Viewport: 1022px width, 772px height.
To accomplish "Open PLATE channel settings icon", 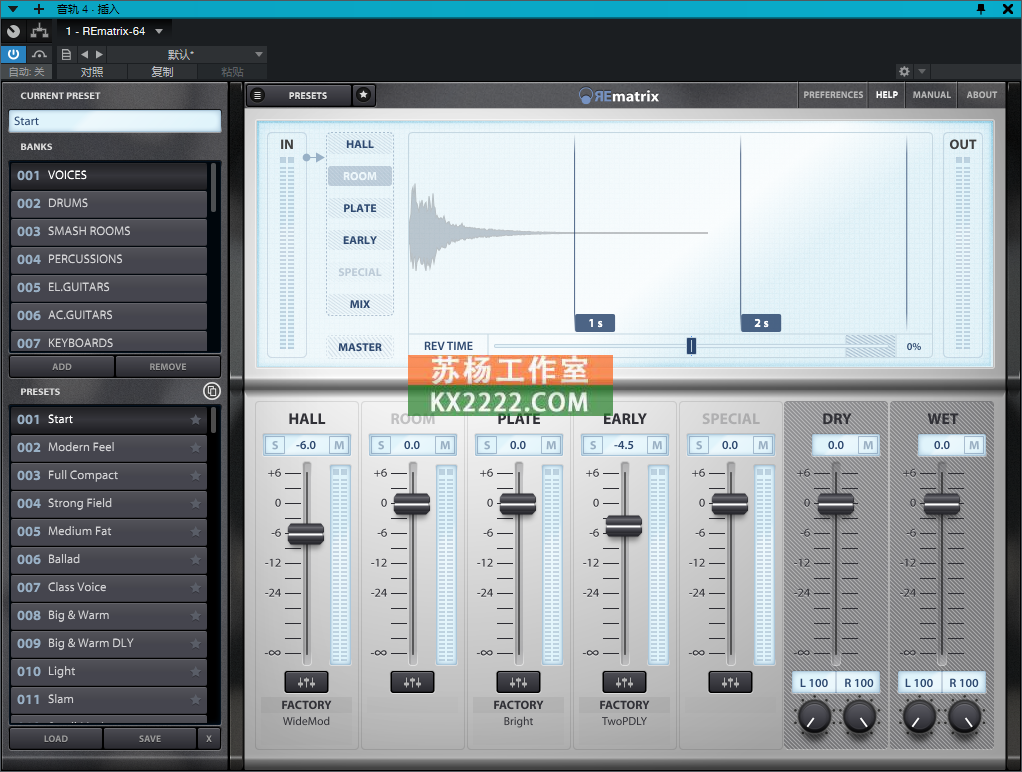I will tap(518, 682).
